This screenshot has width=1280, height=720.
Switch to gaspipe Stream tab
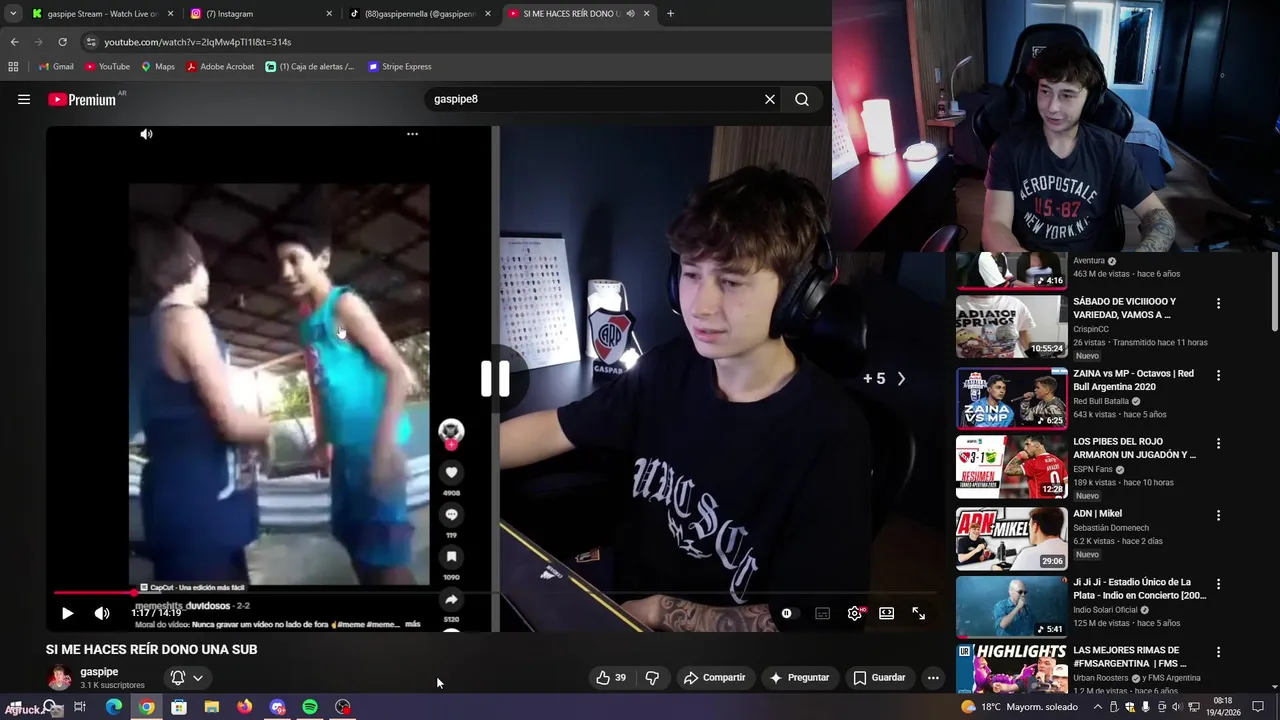pos(102,14)
